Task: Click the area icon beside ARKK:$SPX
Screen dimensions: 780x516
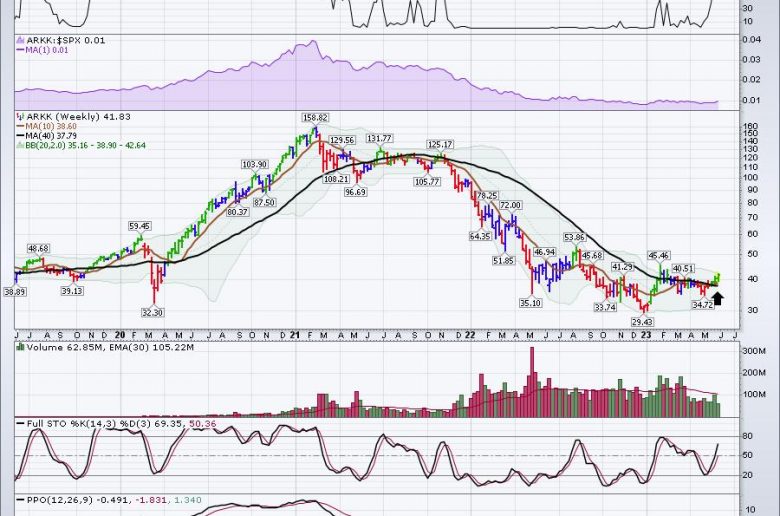Action: click(x=20, y=40)
